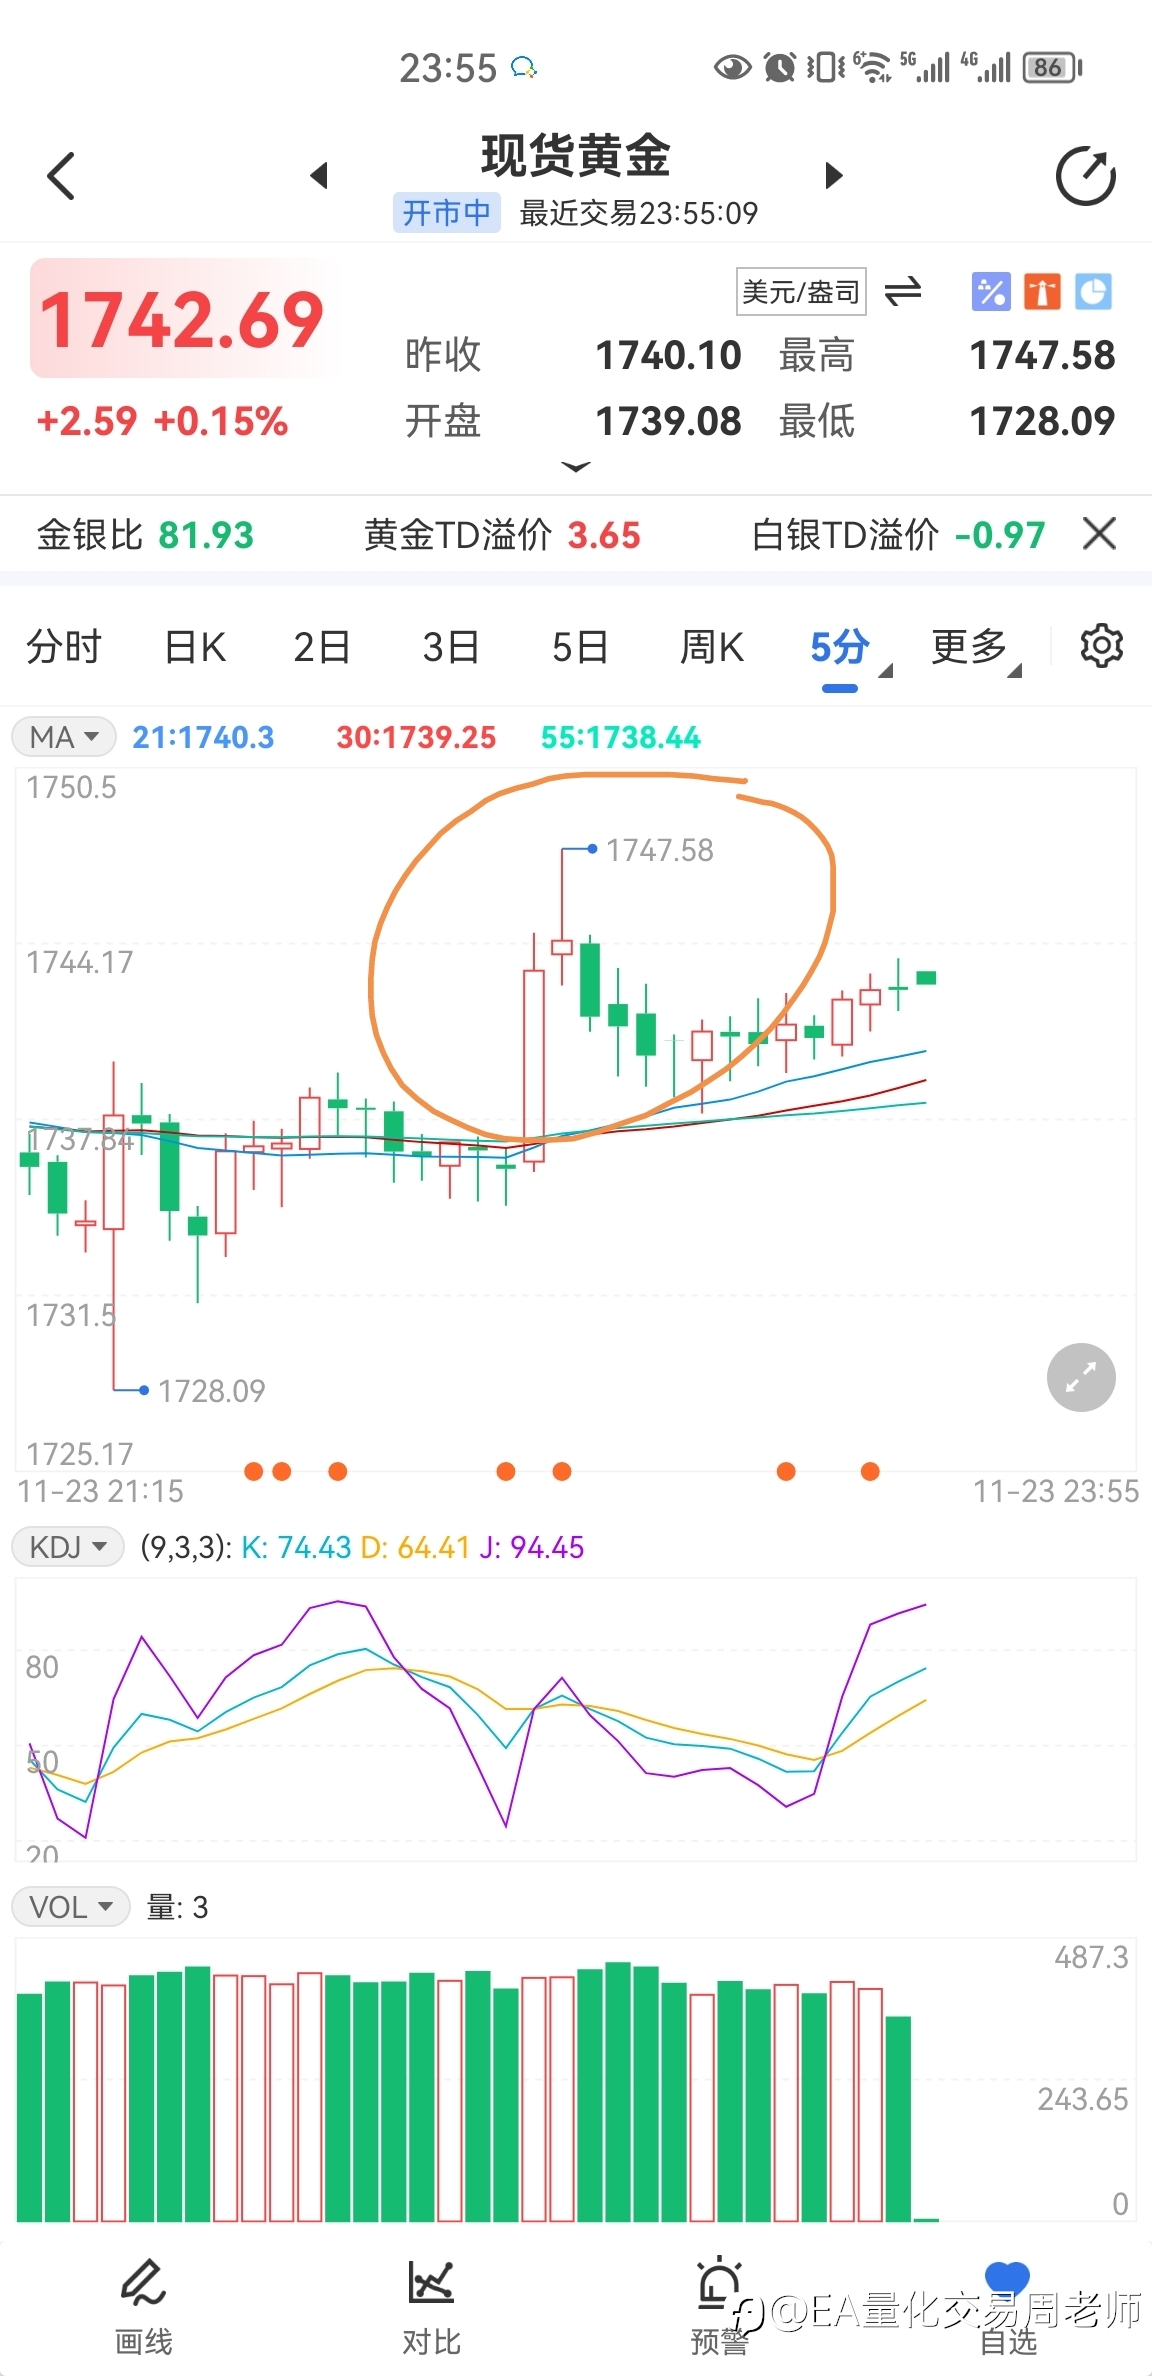
Task: Open the percent calculator icon
Action: (991, 292)
